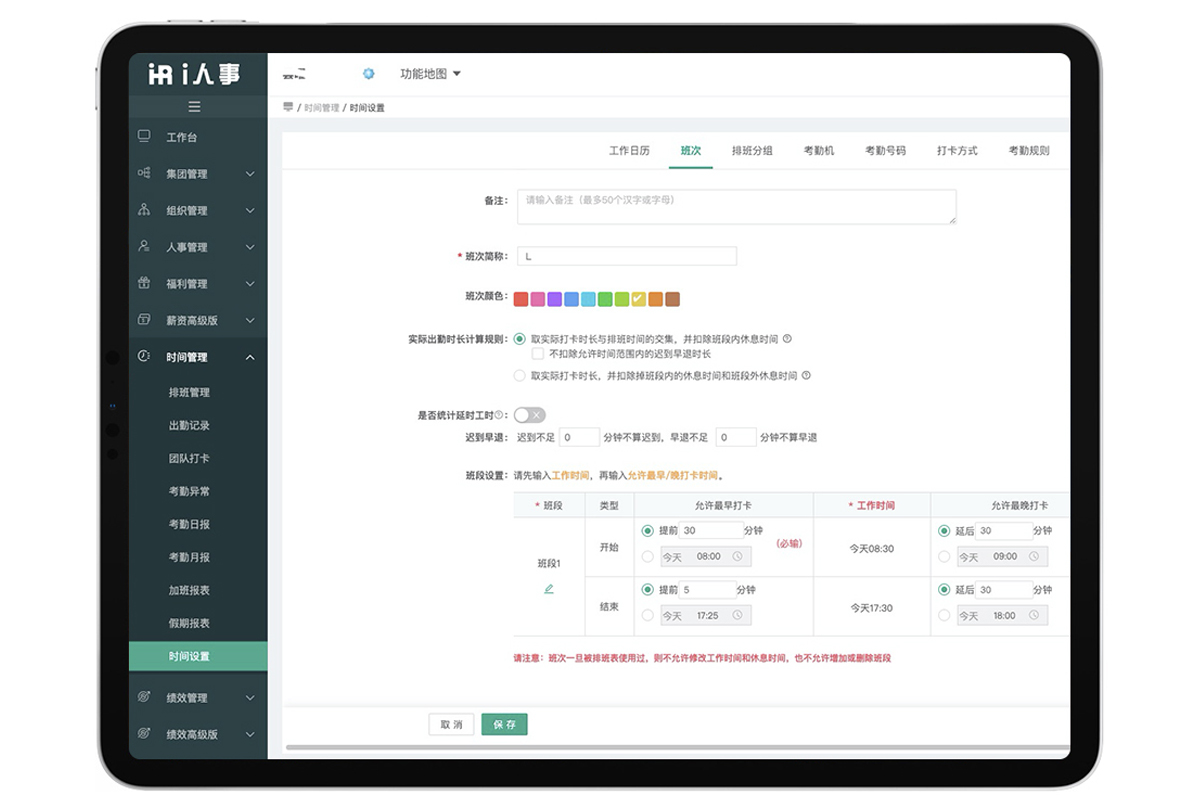Click the 迟到不足 minutes input

(578, 437)
